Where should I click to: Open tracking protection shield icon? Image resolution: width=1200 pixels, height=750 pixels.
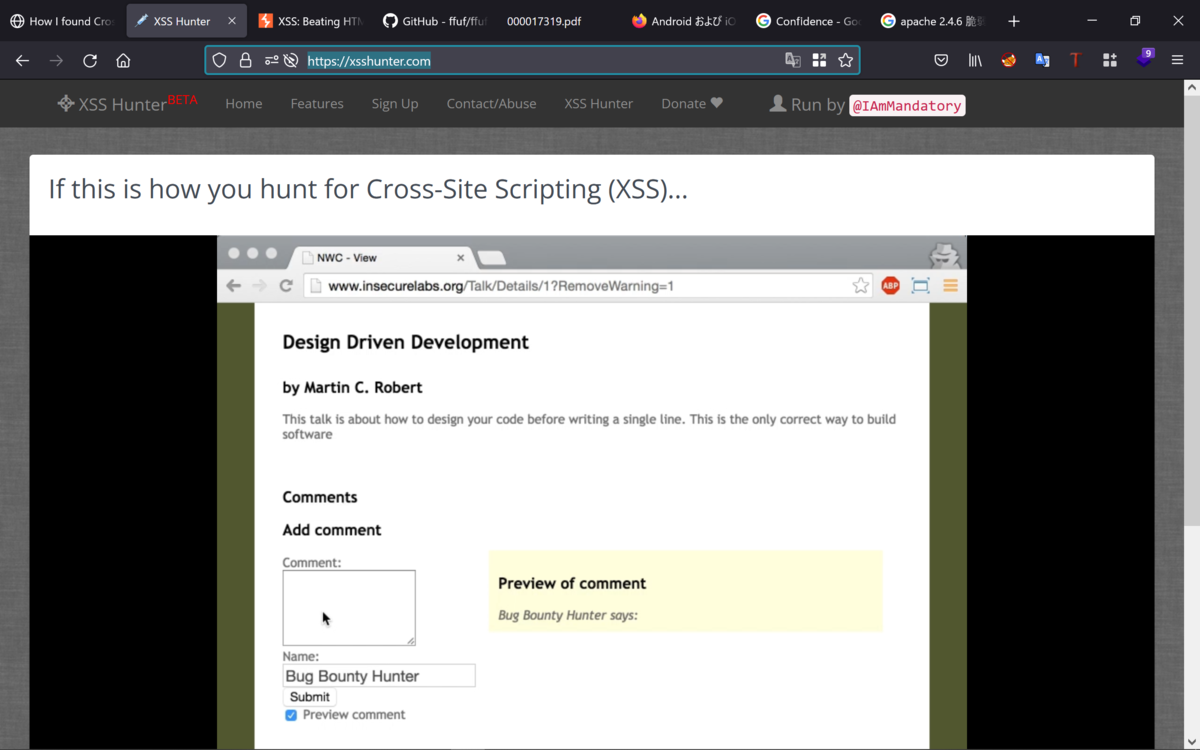click(x=219, y=61)
